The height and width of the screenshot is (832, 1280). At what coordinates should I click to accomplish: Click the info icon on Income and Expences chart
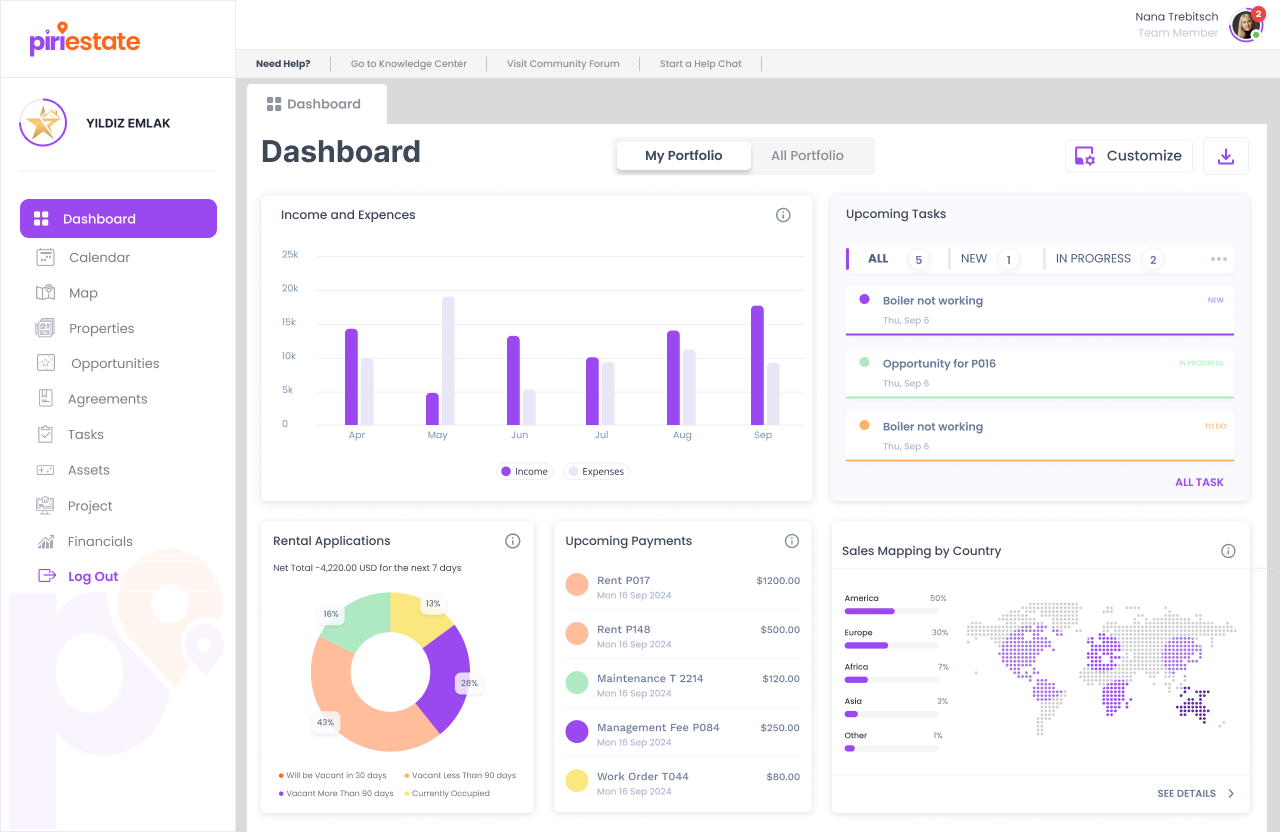(783, 215)
